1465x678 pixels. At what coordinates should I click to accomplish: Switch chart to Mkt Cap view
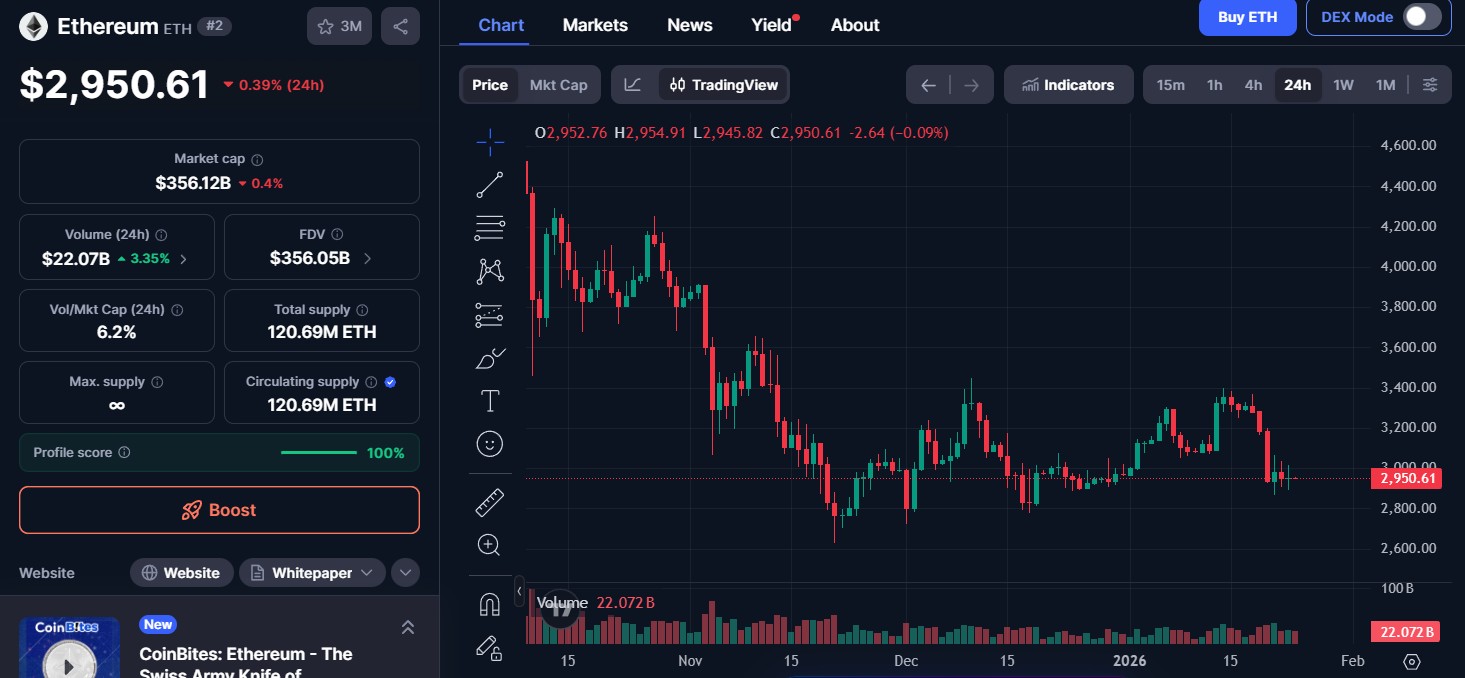558,85
